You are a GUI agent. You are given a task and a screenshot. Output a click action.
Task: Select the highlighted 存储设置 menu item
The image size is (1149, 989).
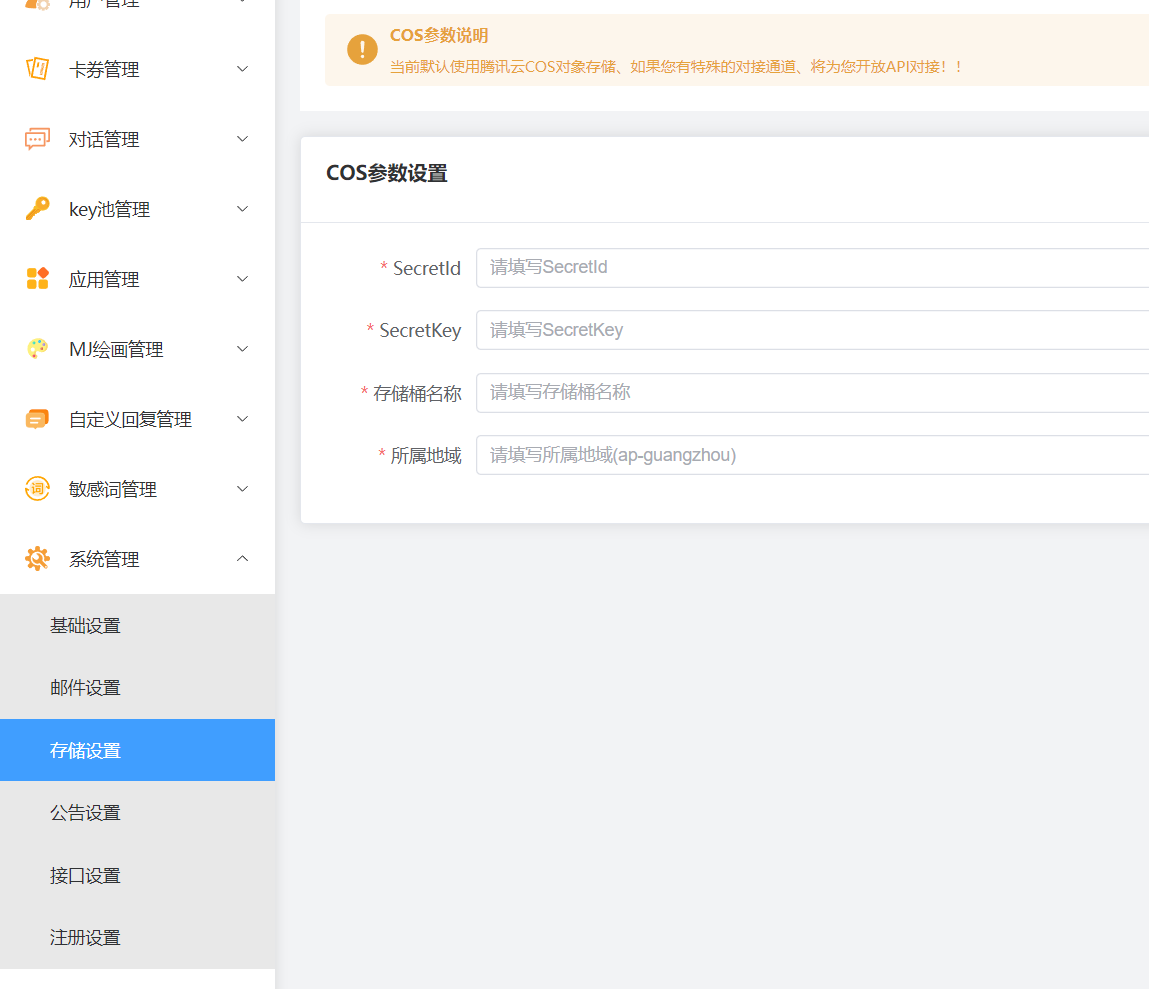(85, 750)
